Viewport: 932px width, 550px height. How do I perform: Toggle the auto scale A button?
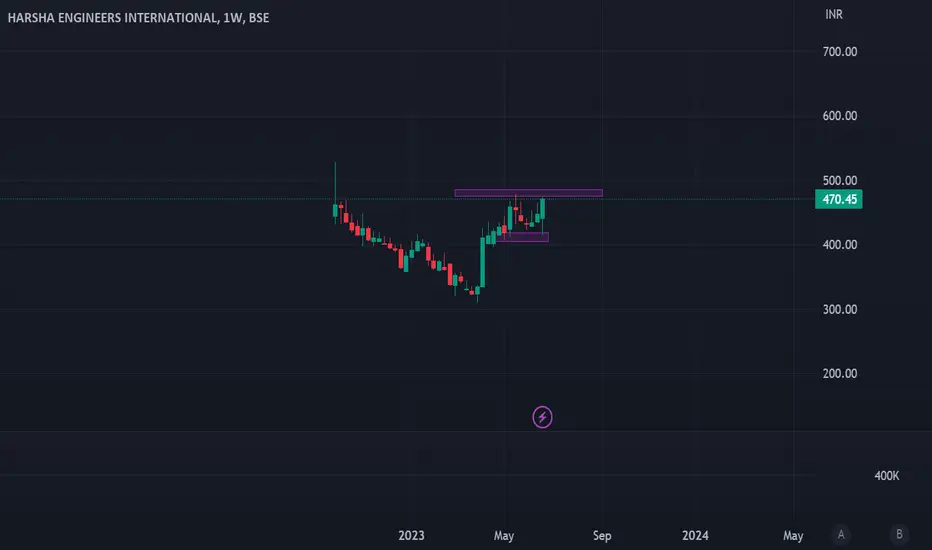coord(840,535)
